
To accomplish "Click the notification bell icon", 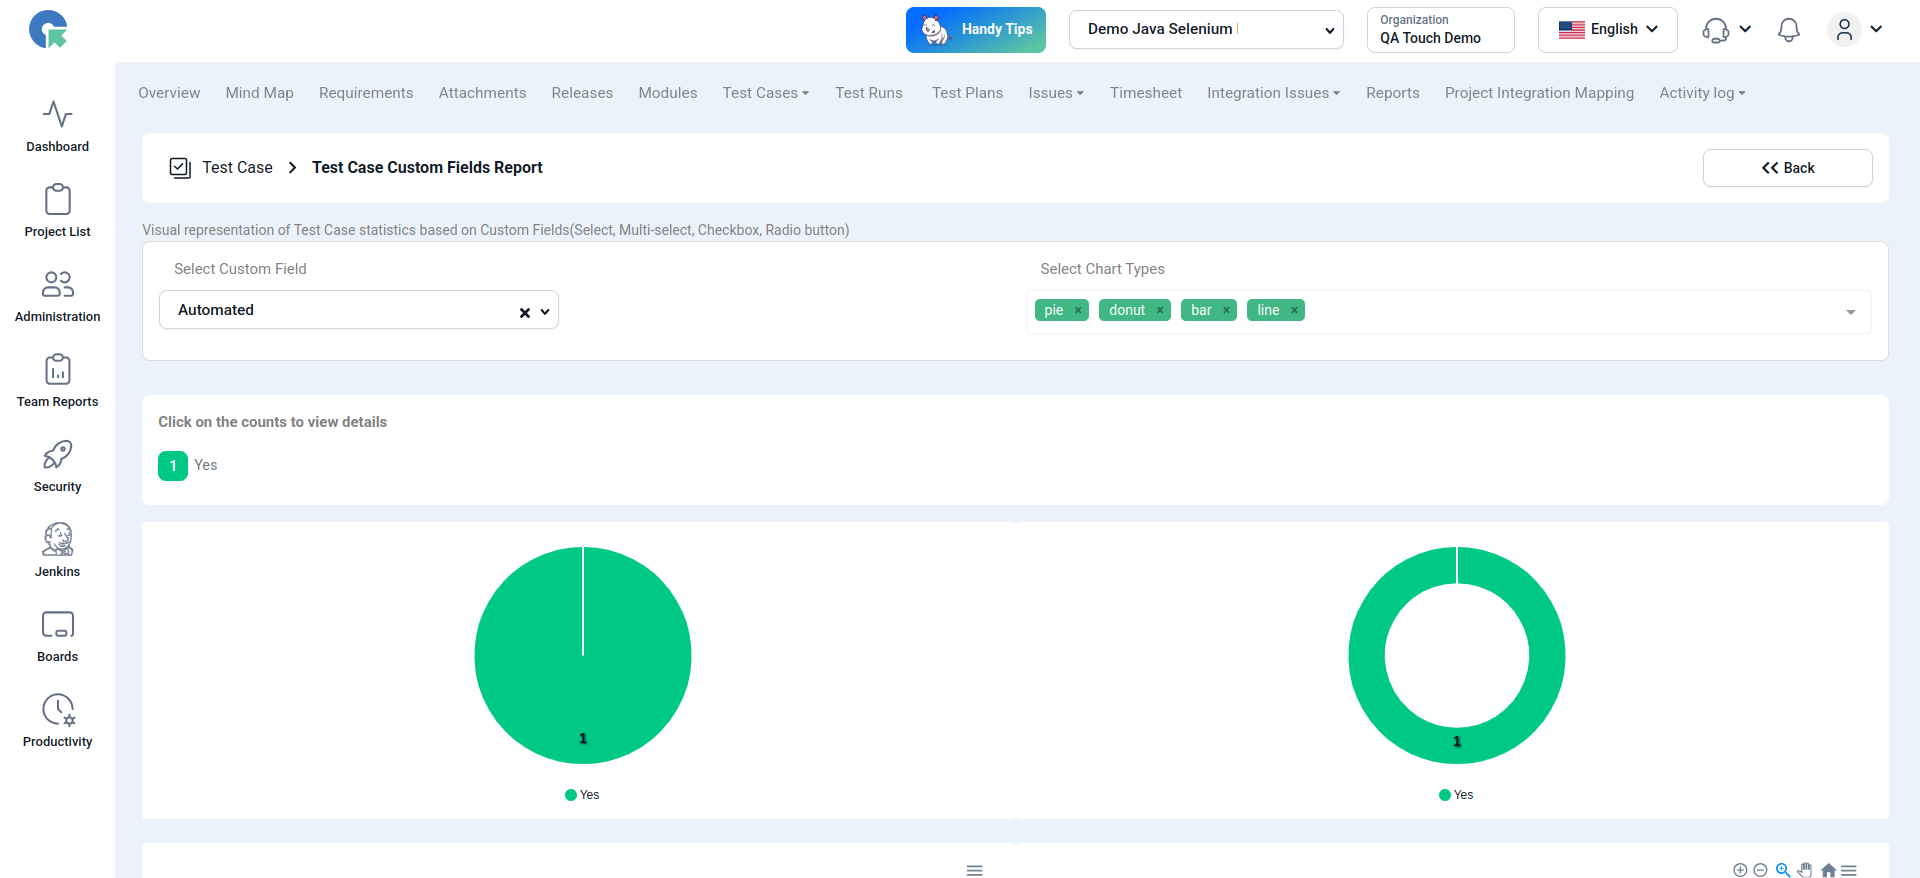I will [x=1788, y=30].
